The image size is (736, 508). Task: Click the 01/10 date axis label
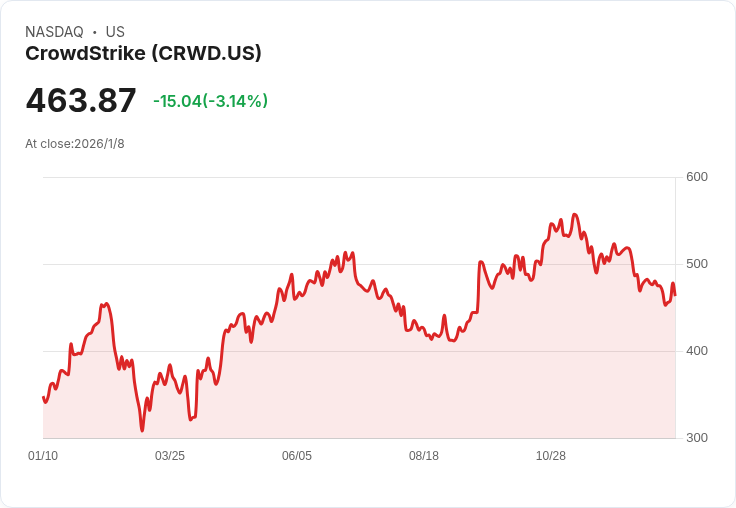coord(43,455)
